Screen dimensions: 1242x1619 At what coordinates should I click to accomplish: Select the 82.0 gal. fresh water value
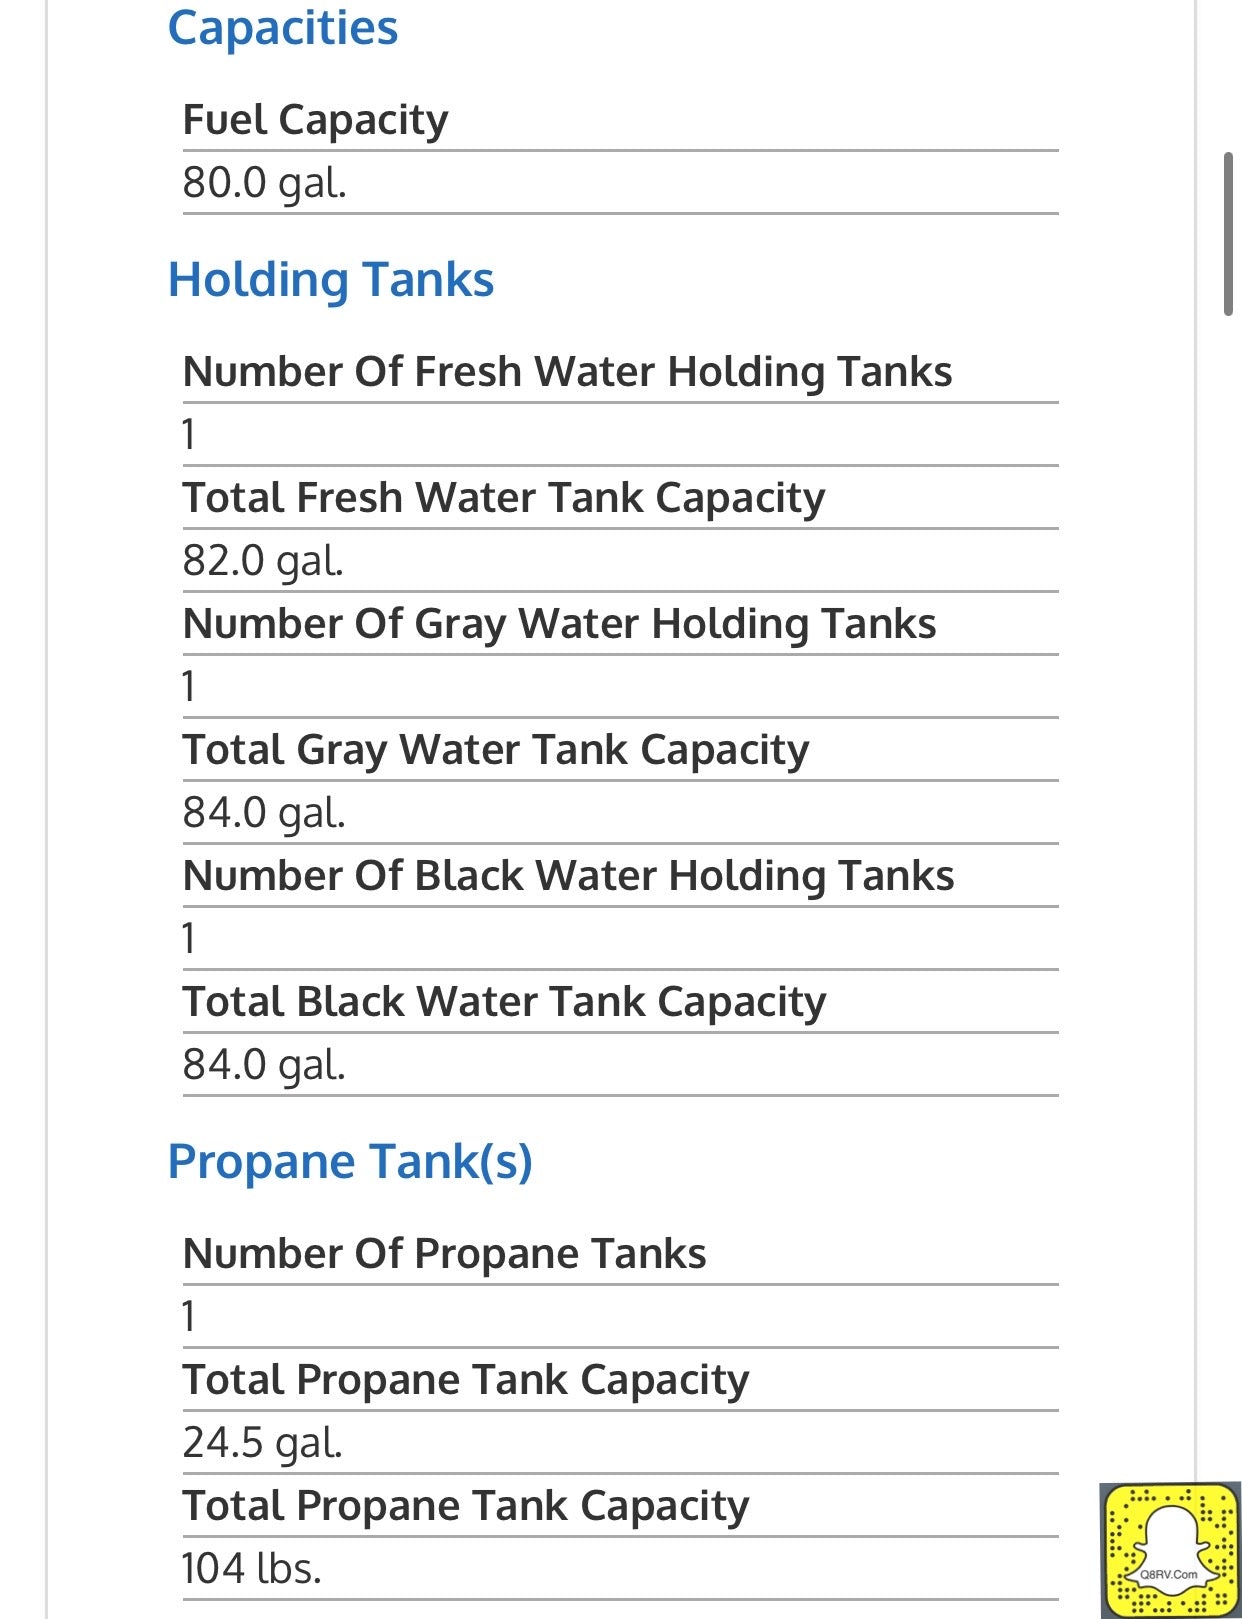tap(263, 561)
